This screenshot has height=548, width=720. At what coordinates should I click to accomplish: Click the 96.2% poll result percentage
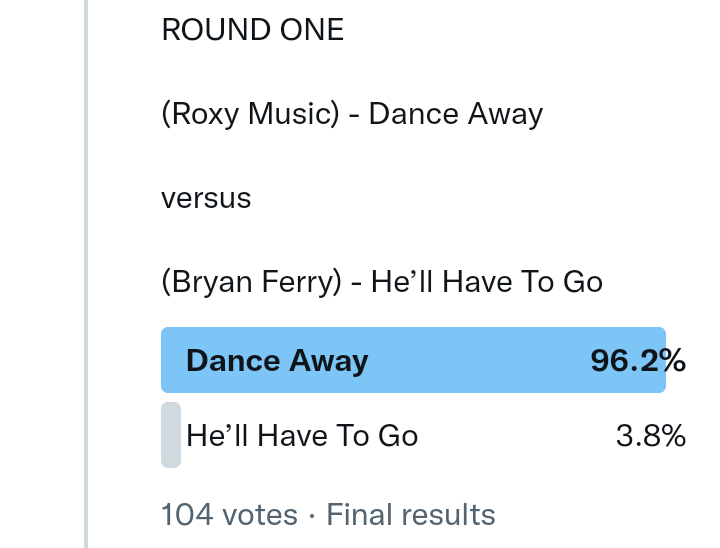(x=638, y=360)
